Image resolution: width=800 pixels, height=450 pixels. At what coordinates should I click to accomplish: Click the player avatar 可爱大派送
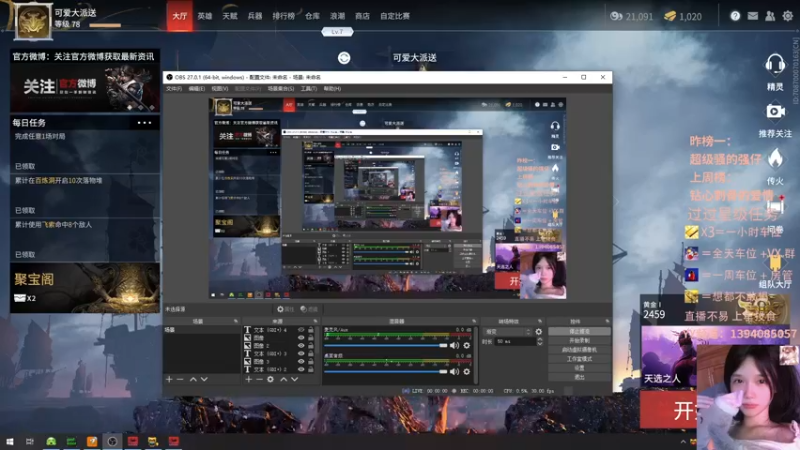[x=33, y=21]
